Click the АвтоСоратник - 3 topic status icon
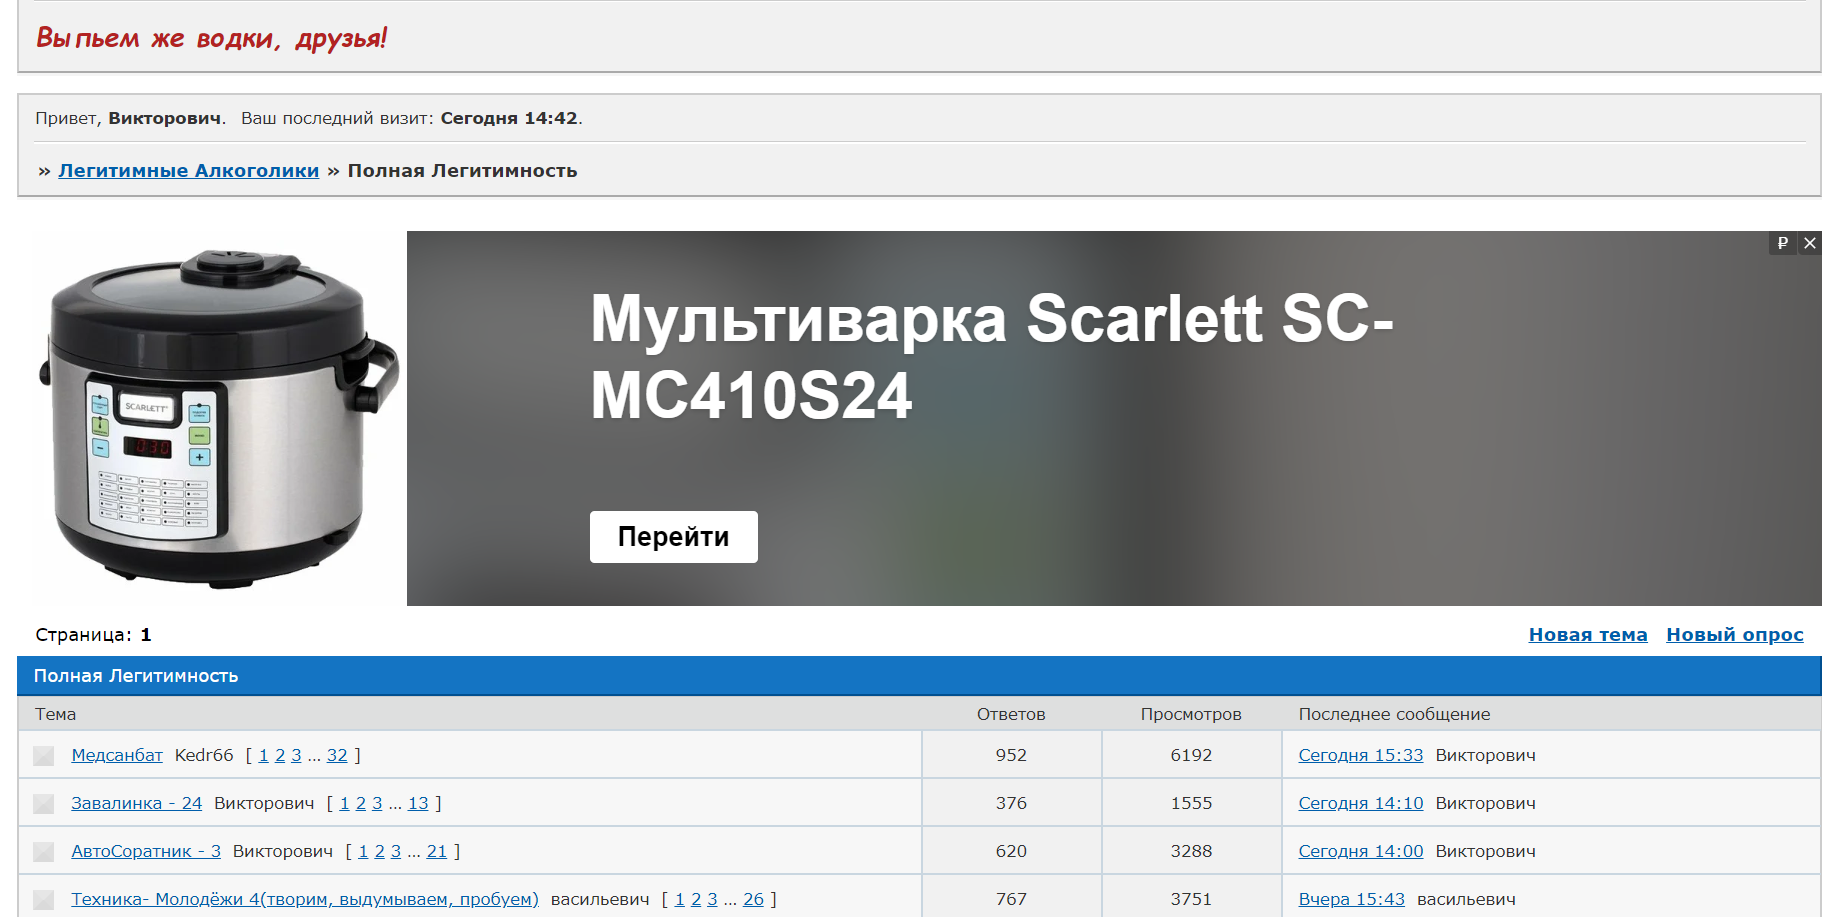The image size is (1838, 917). (43, 852)
